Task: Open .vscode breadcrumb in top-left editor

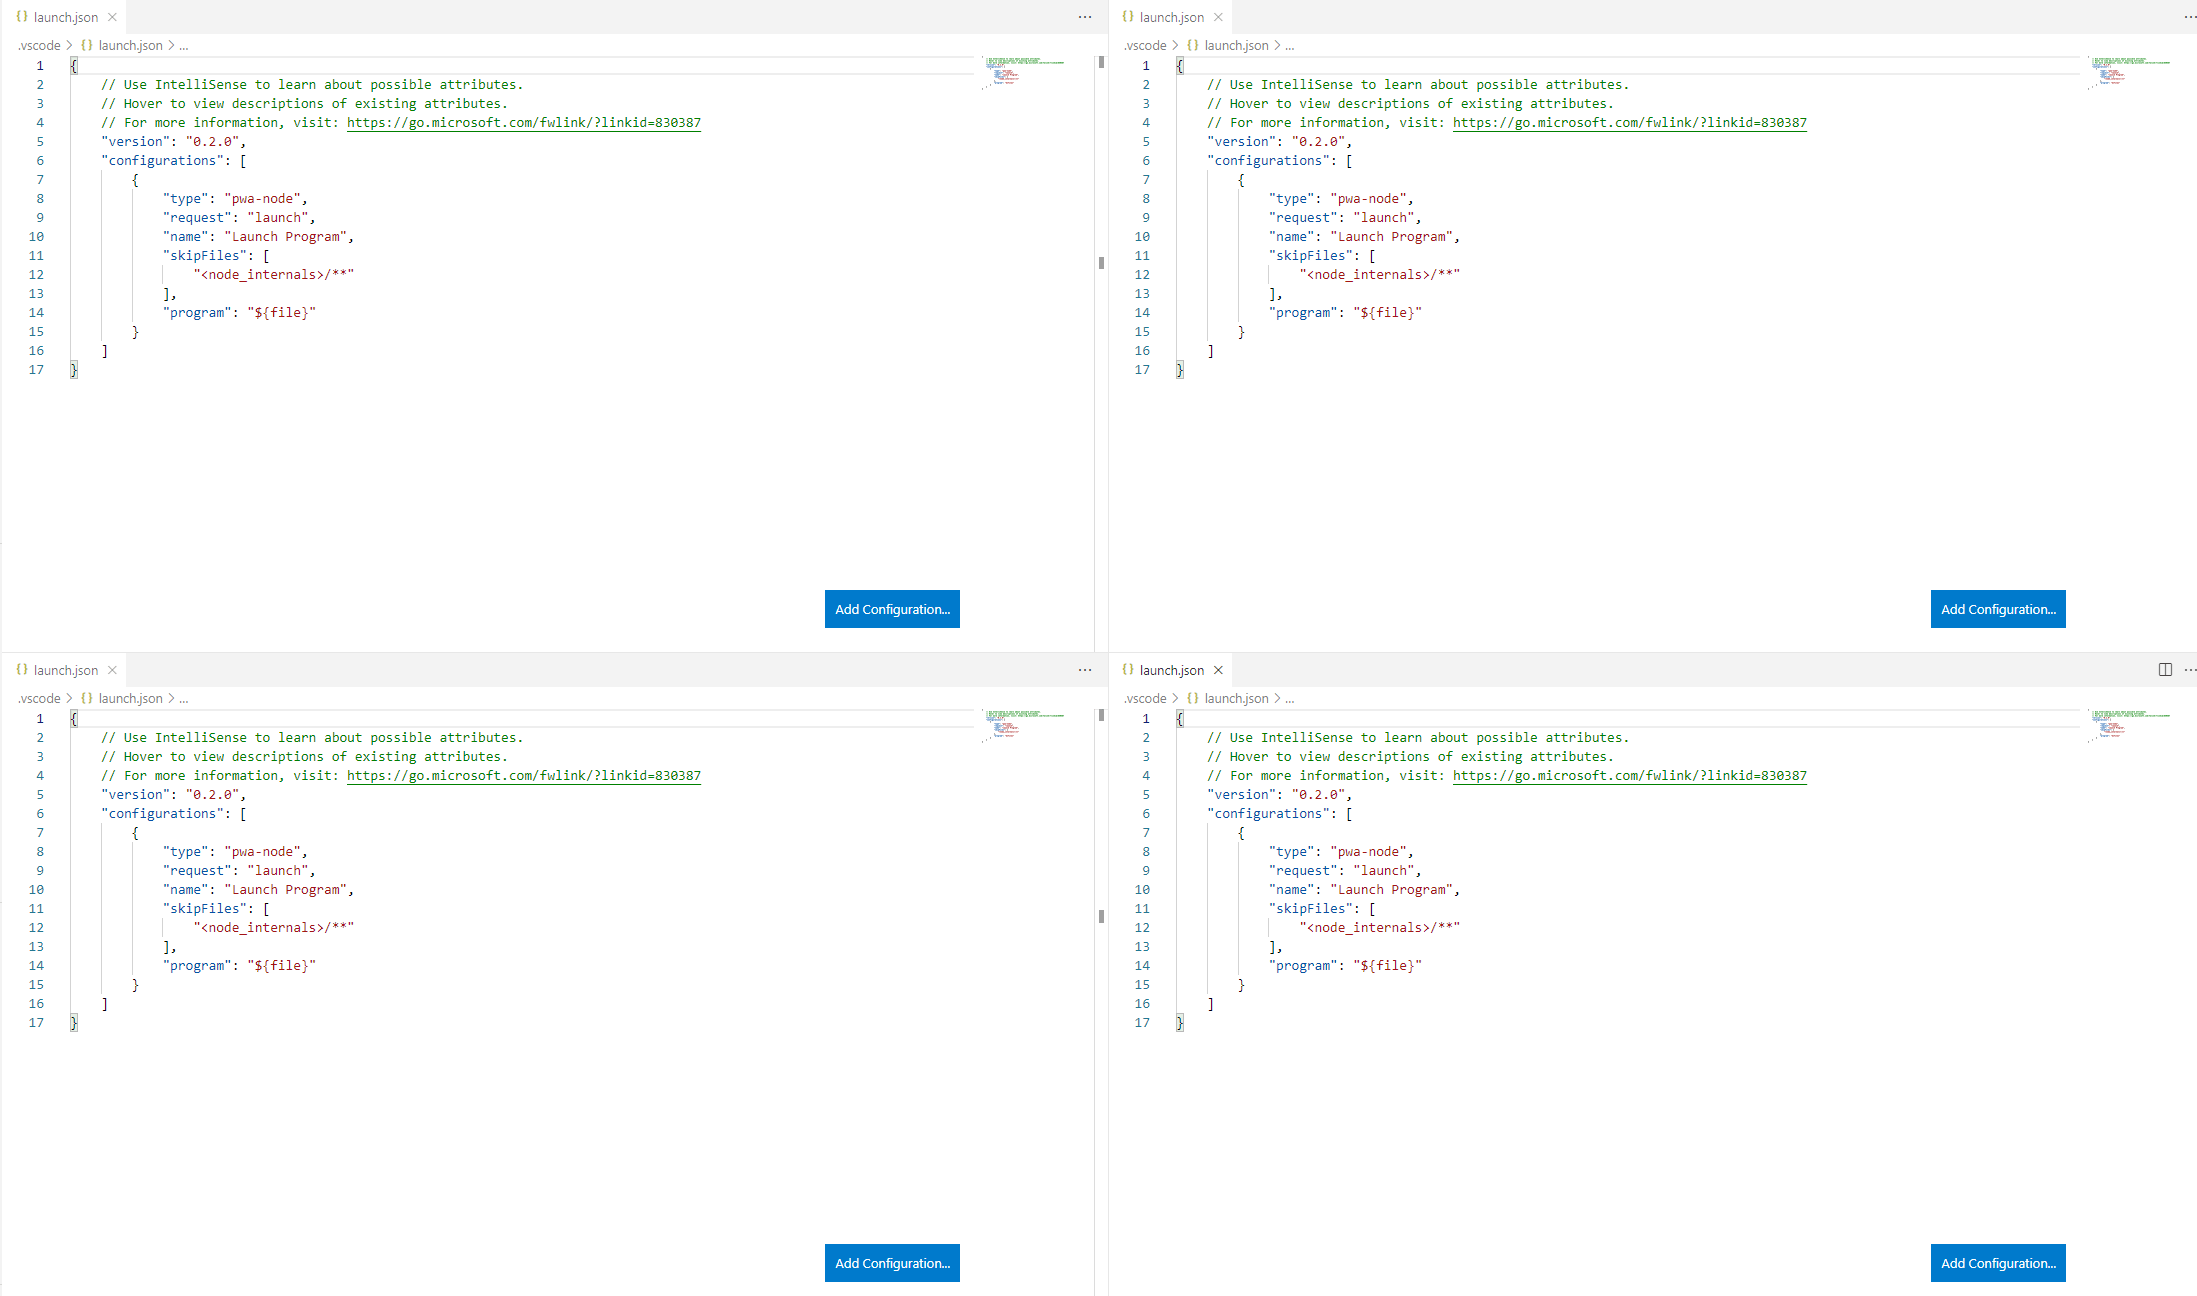Action: (39, 45)
